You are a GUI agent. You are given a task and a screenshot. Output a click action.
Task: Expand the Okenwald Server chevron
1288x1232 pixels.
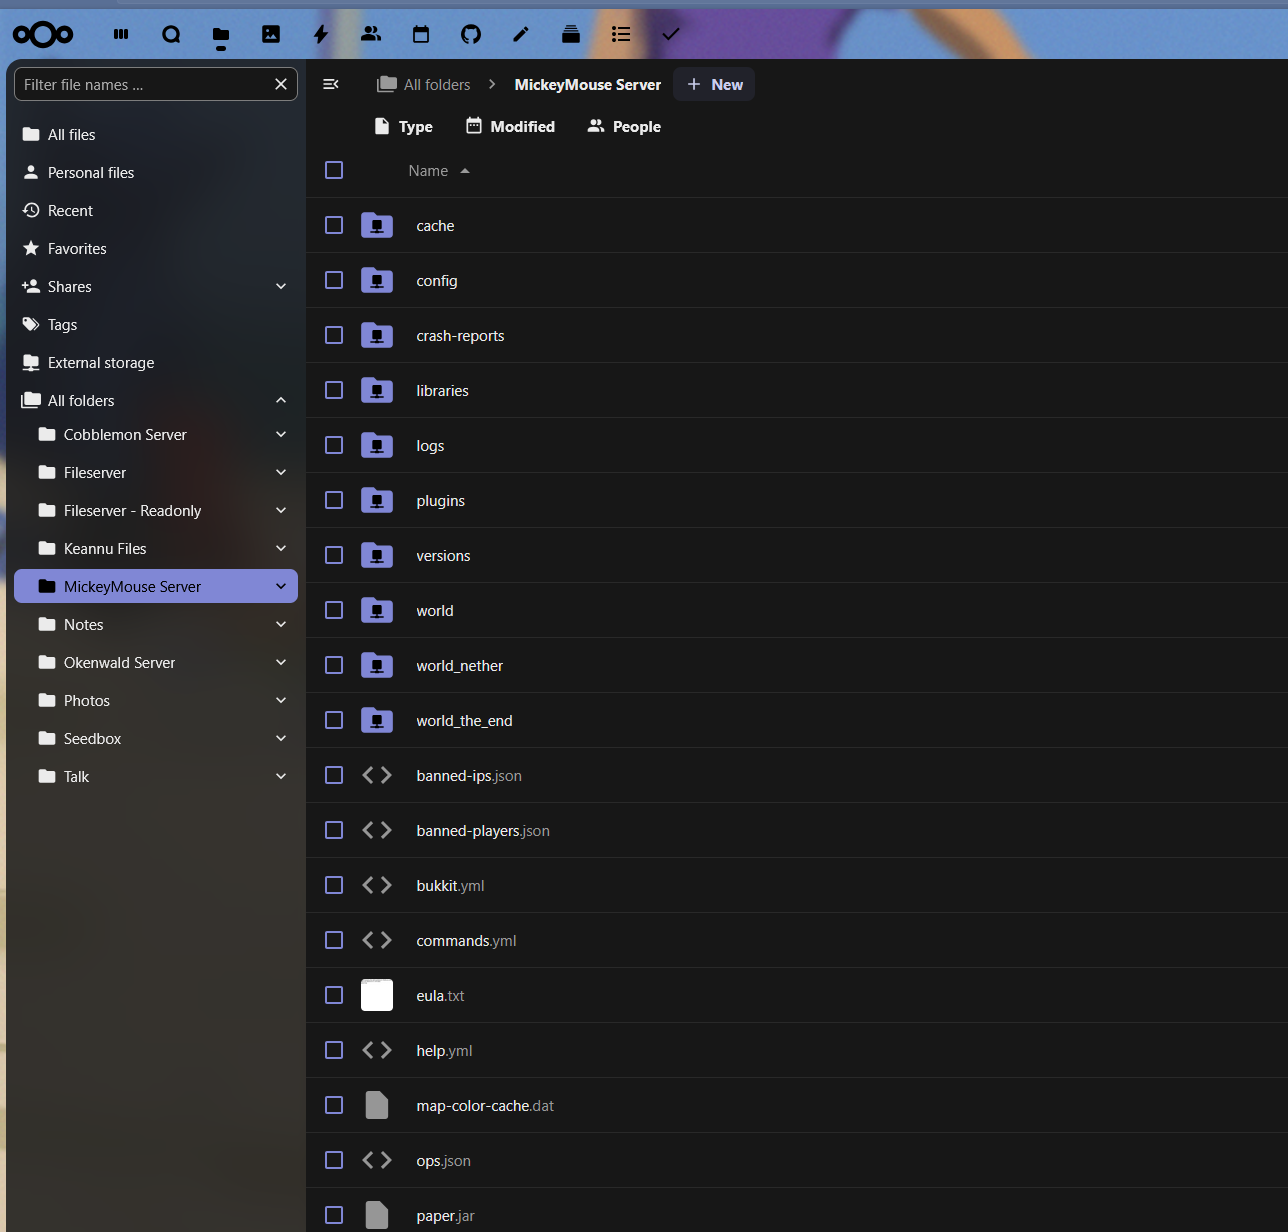coord(281,662)
